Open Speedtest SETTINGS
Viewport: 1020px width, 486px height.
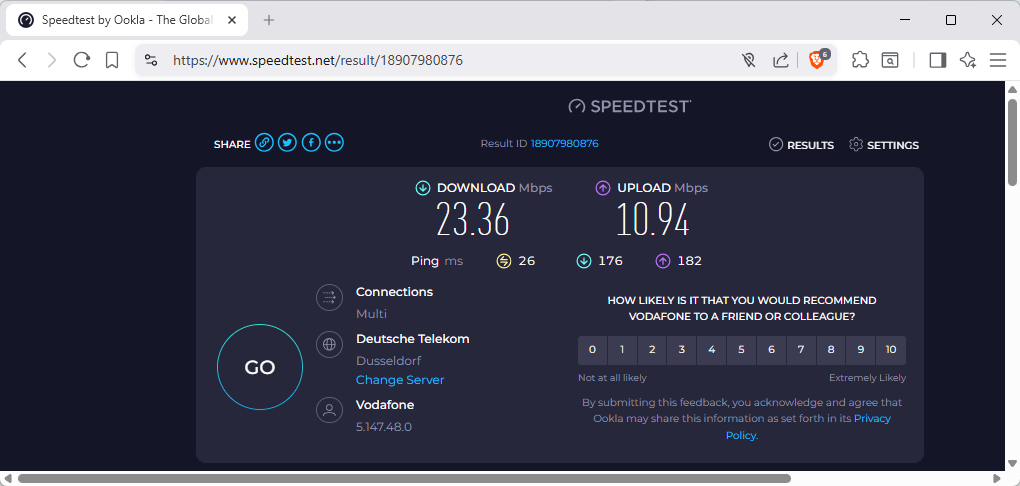pyautogui.click(x=883, y=145)
